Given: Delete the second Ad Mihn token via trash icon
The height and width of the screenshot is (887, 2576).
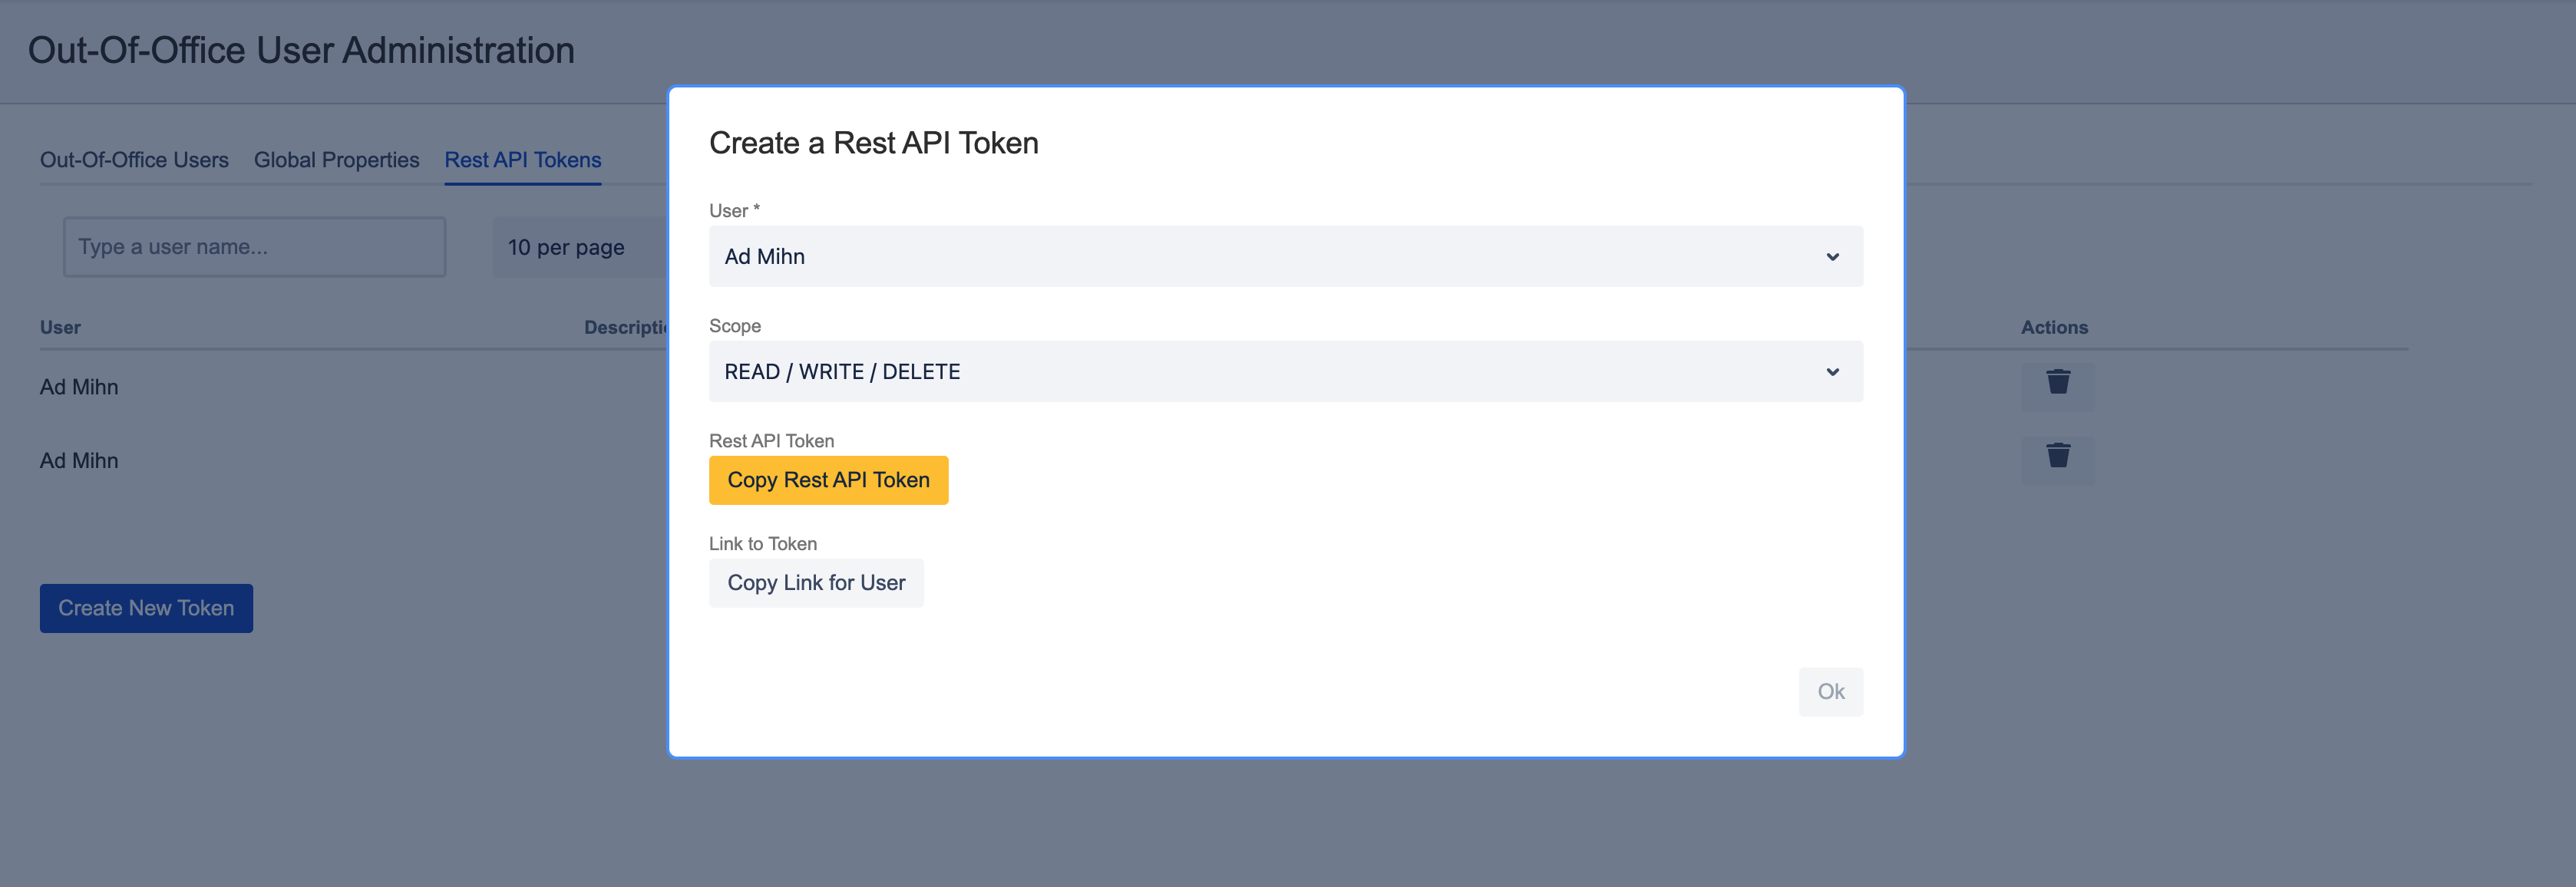Looking at the screenshot, I should (x=2057, y=460).
